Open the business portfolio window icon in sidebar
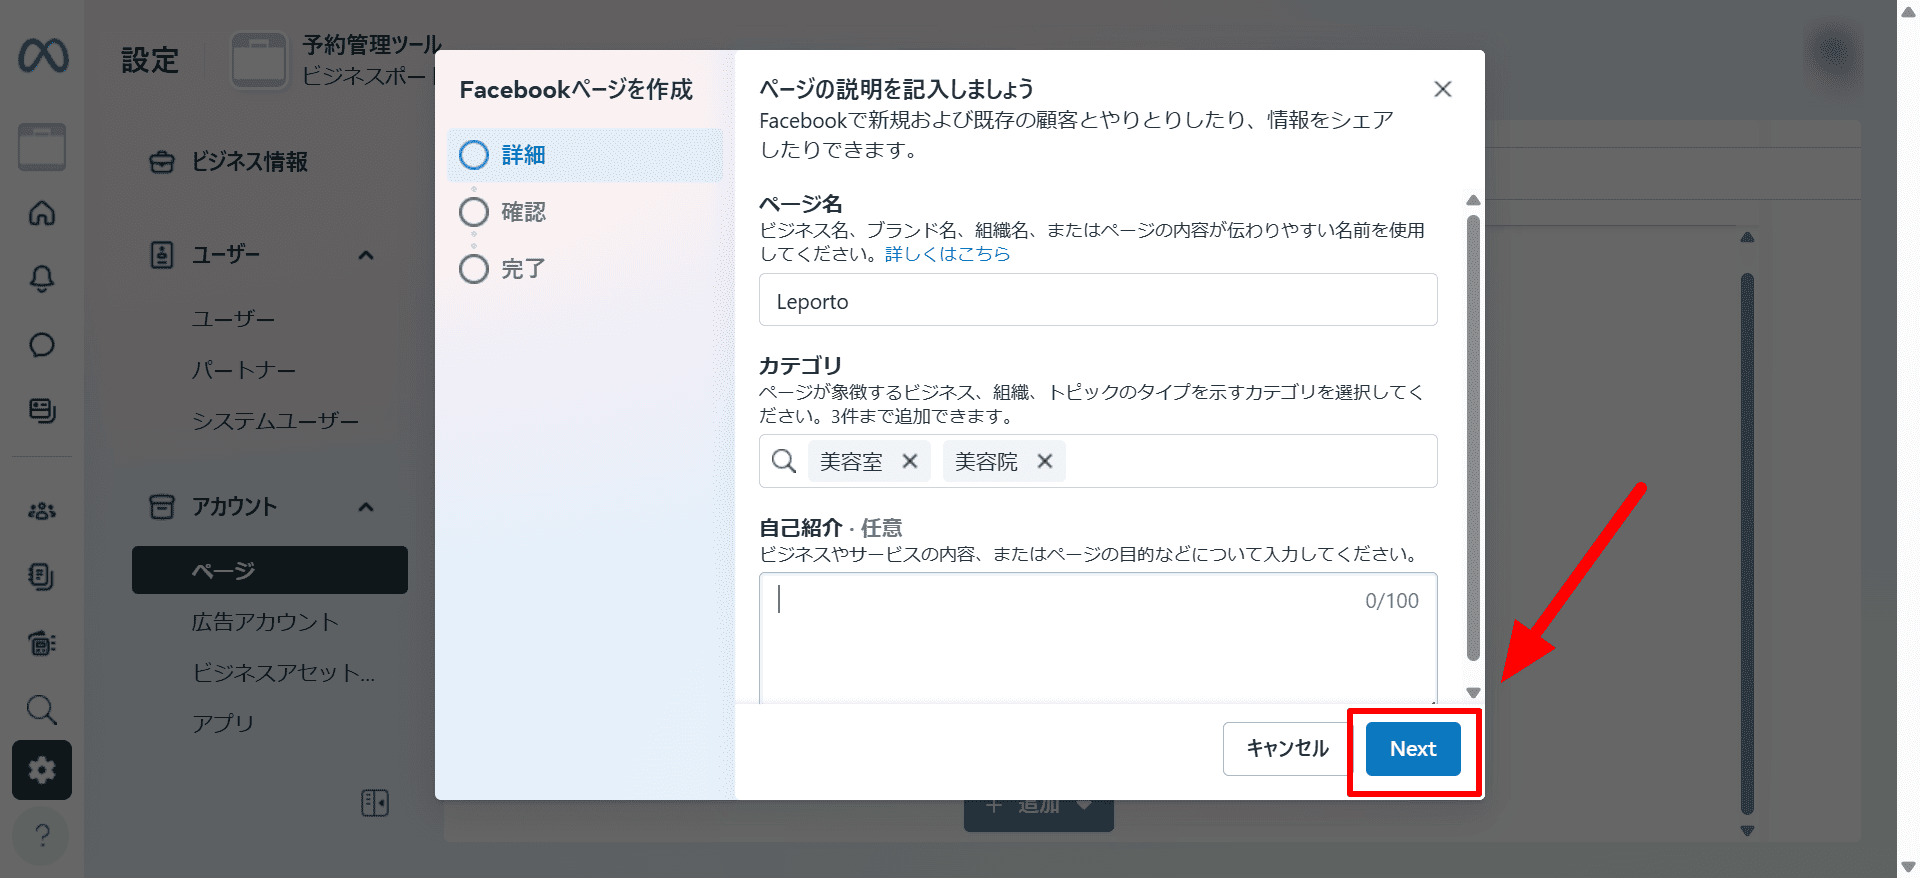Image resolution: width=1920 pixels, height=878 pixels. [x=42, y=147]
